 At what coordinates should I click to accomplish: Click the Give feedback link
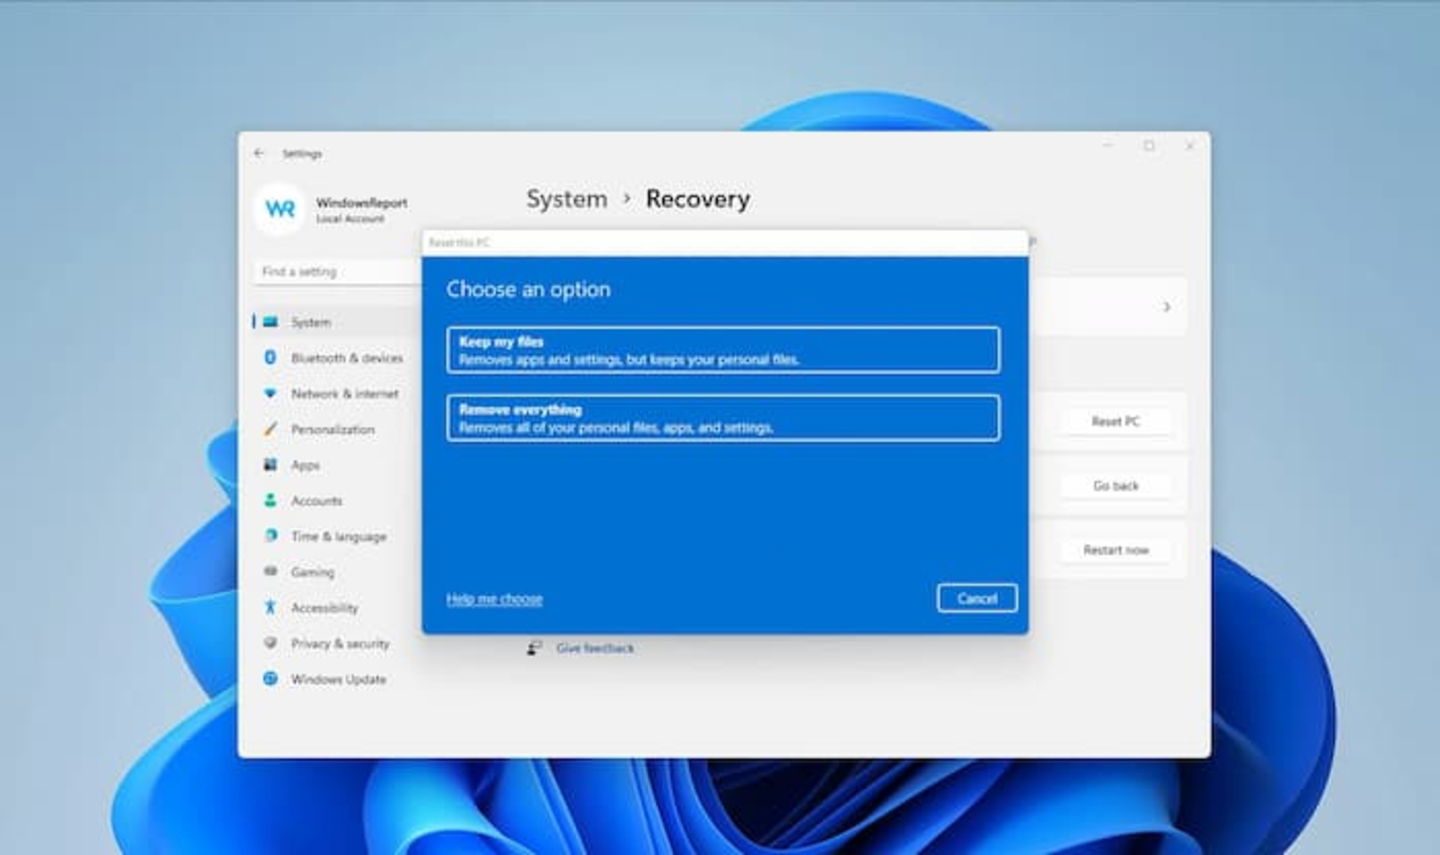click(594, 648)
